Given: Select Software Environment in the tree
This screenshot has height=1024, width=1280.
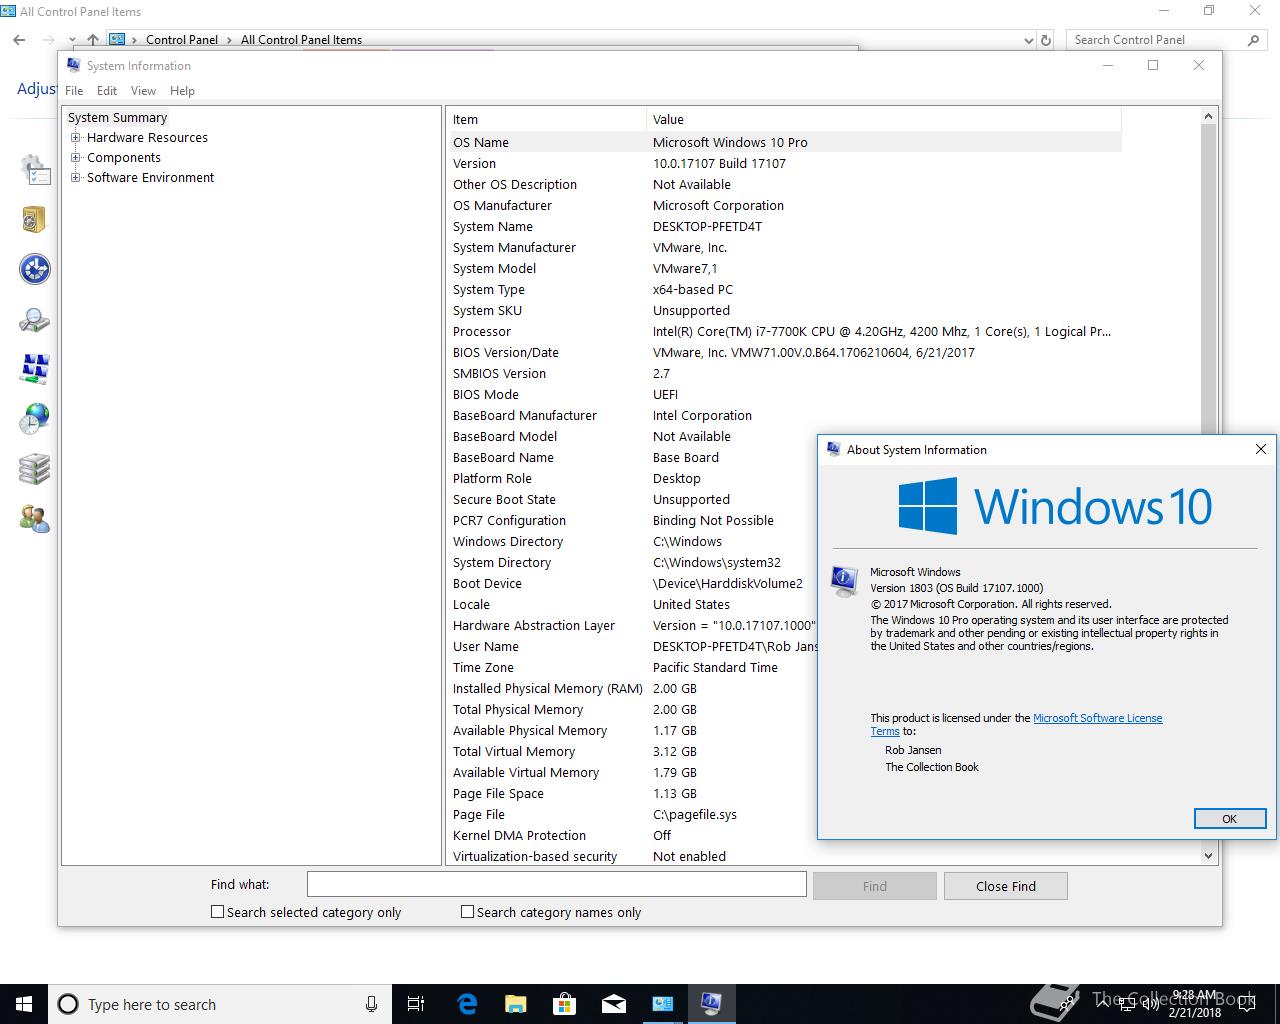Looking at the screenshot, I should click(150, 178).
